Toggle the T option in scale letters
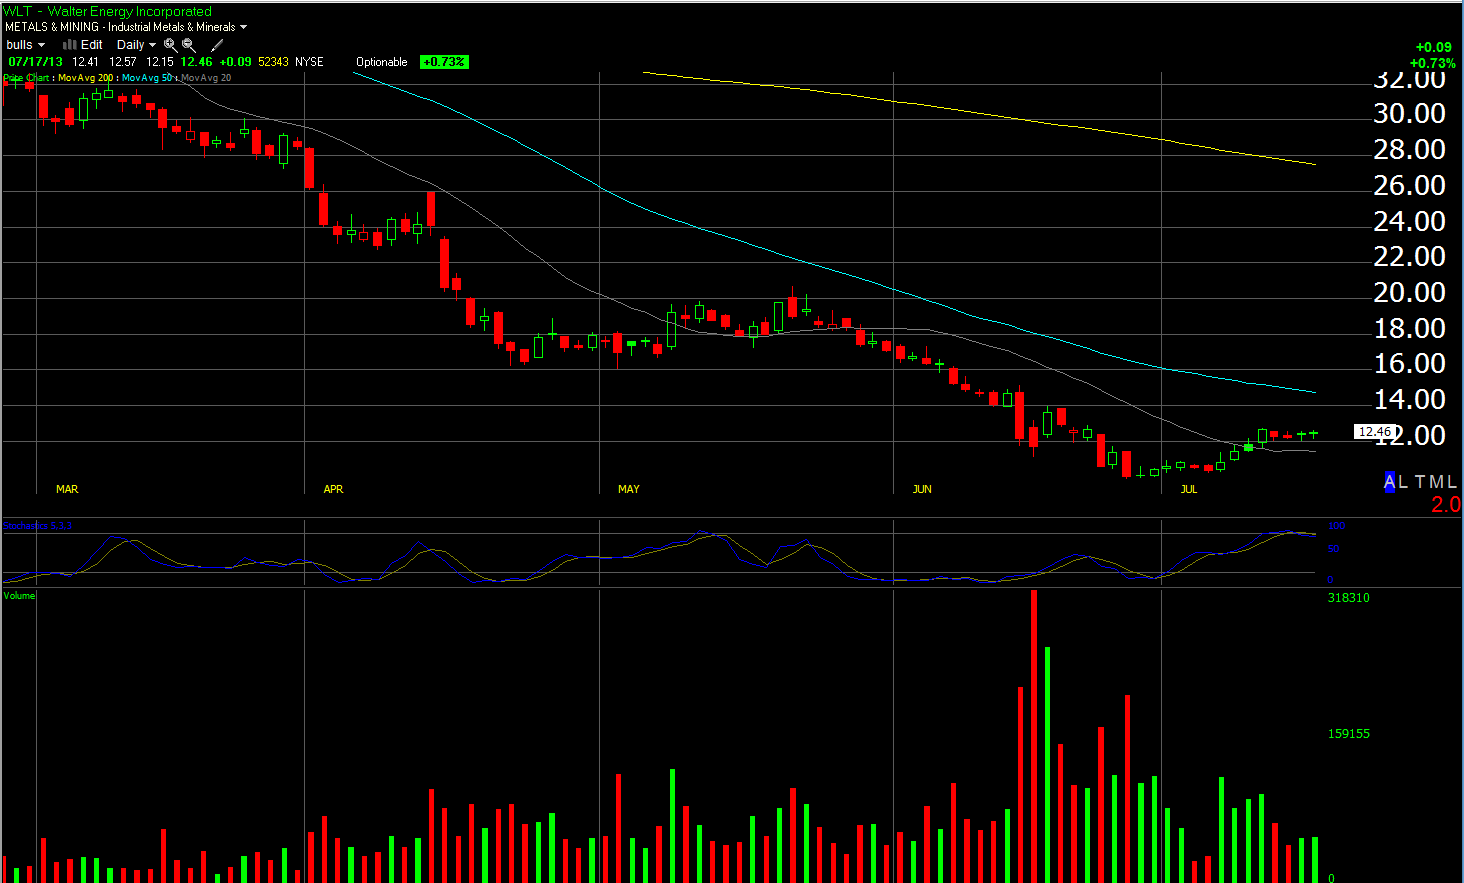The height and width of the screenshot is (883, 1464). click(1420, 482)
